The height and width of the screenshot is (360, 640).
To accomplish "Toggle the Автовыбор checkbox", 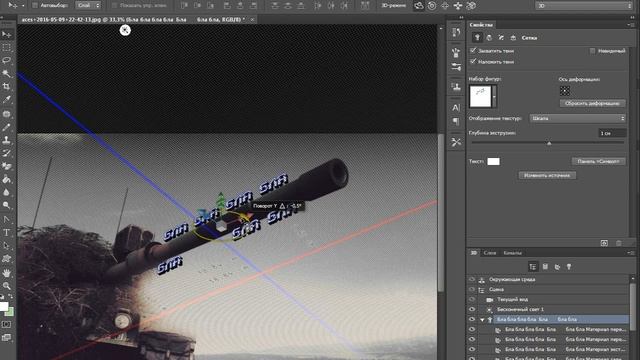I will pos(35,5).
